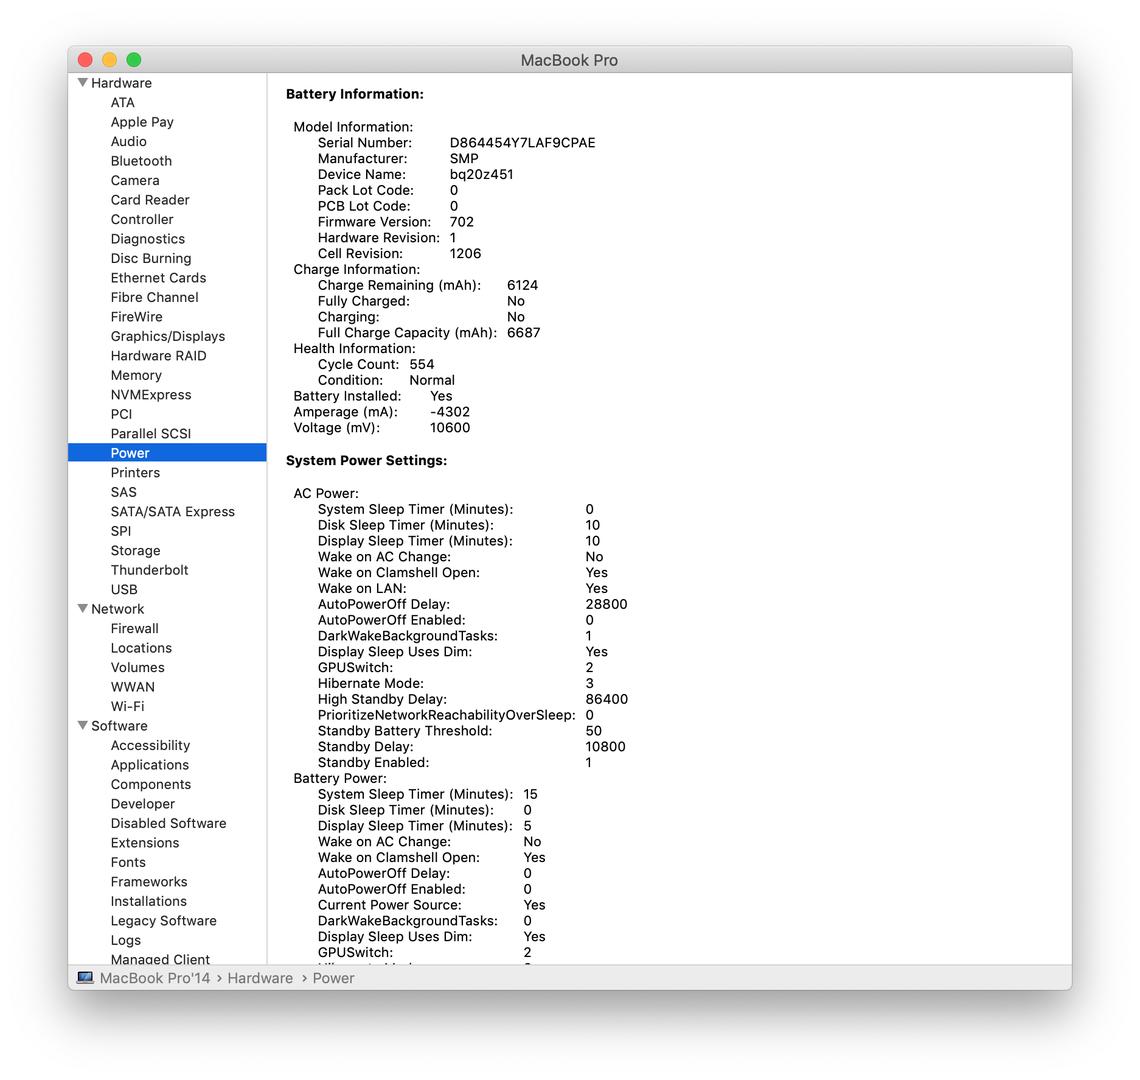Show Graphics/Displays information
The width and height of the screenshot is (1140, 1080).
[167, 337]
